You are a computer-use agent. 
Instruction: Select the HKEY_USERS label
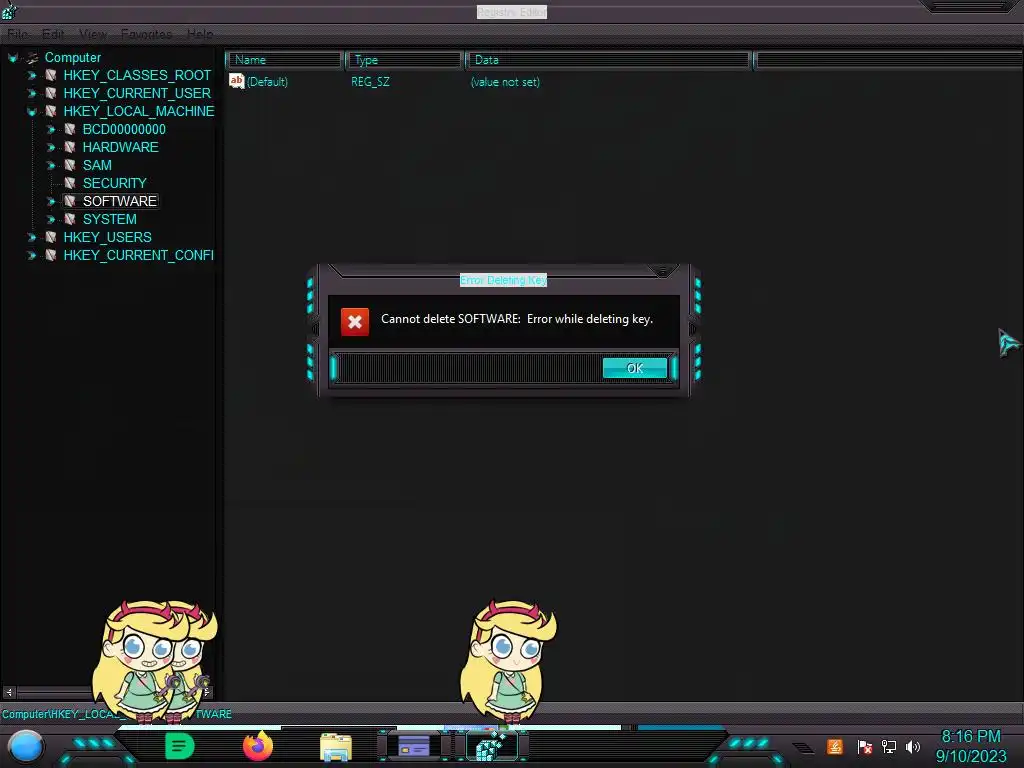click(108, 237)
